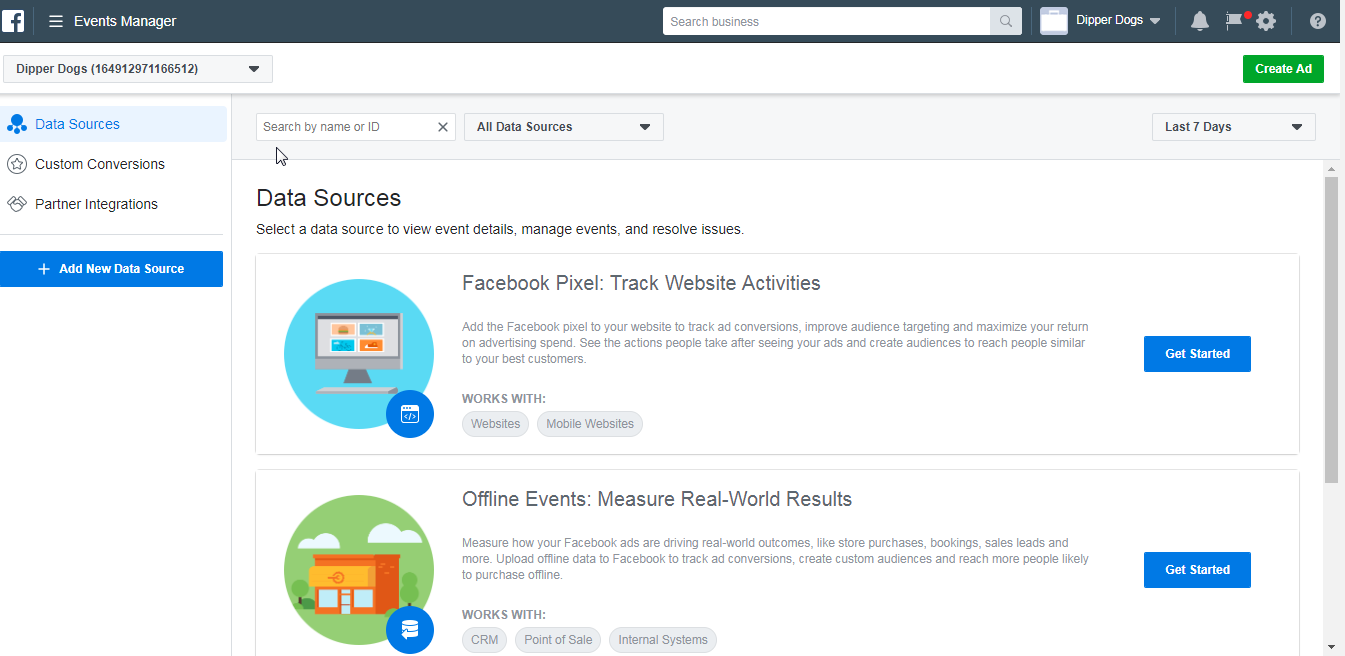This screenshot has height=656, width=1345.
Task: Click the Facebook Pixel: Track Website Activities heading
Action: tap(641, 283)
